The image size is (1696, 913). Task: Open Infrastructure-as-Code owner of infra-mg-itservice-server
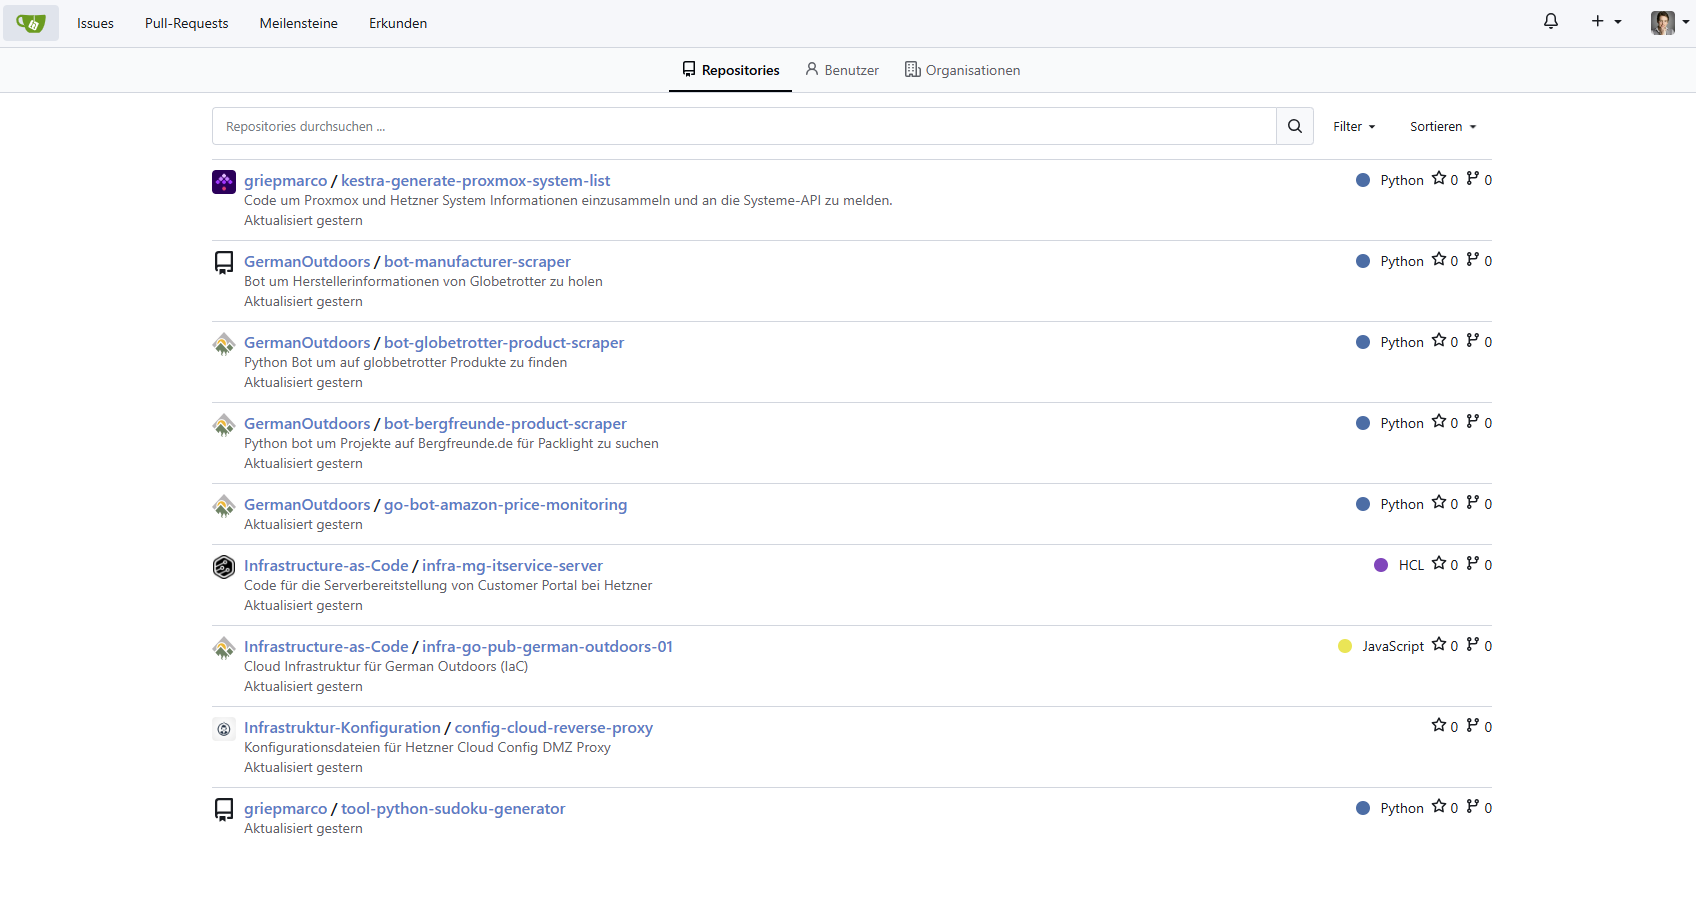tap(326, 566)
